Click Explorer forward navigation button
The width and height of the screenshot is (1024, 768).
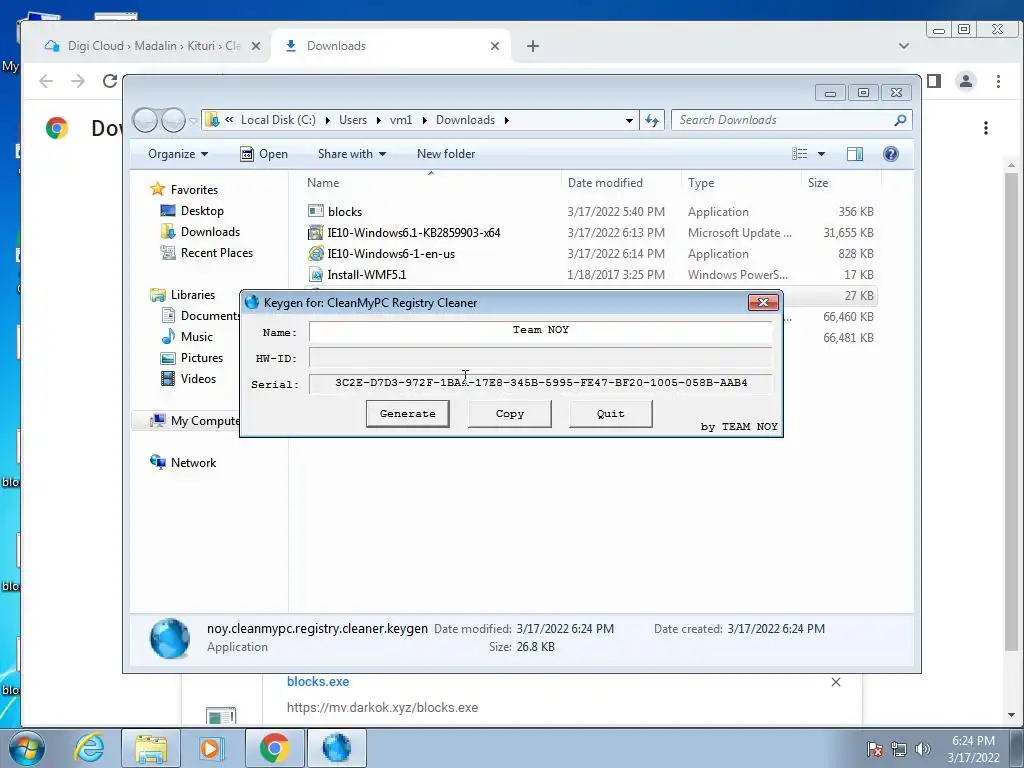tap(173, 120)
